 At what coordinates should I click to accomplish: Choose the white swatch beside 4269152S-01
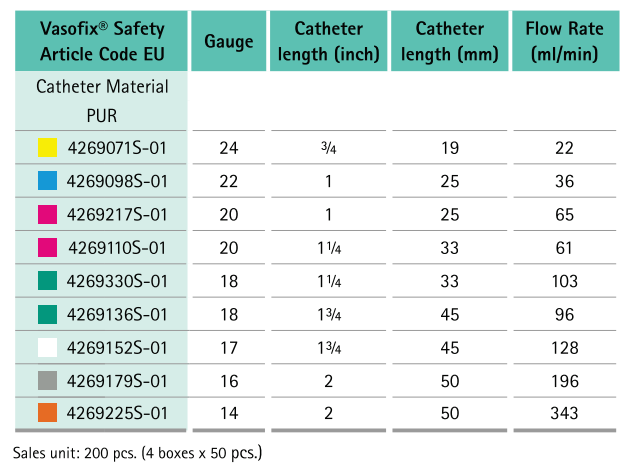[46, 347]
